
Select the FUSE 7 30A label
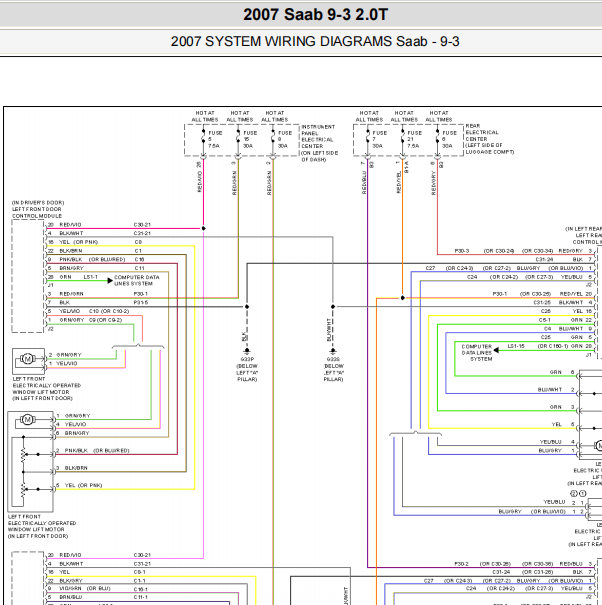pyautogui.click(x=379, y=139)
